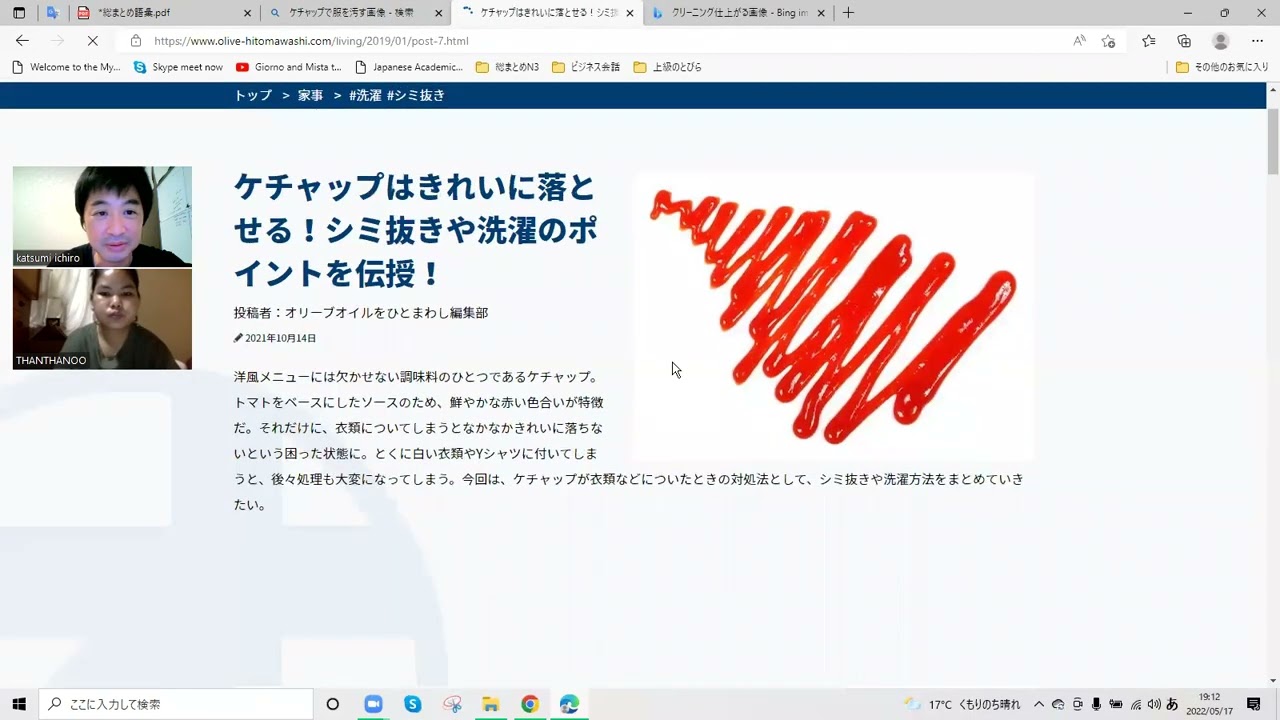1280x720 pixels.
Task: Open the Wi-Fi network tray icon
Action: pos(1135,704)
